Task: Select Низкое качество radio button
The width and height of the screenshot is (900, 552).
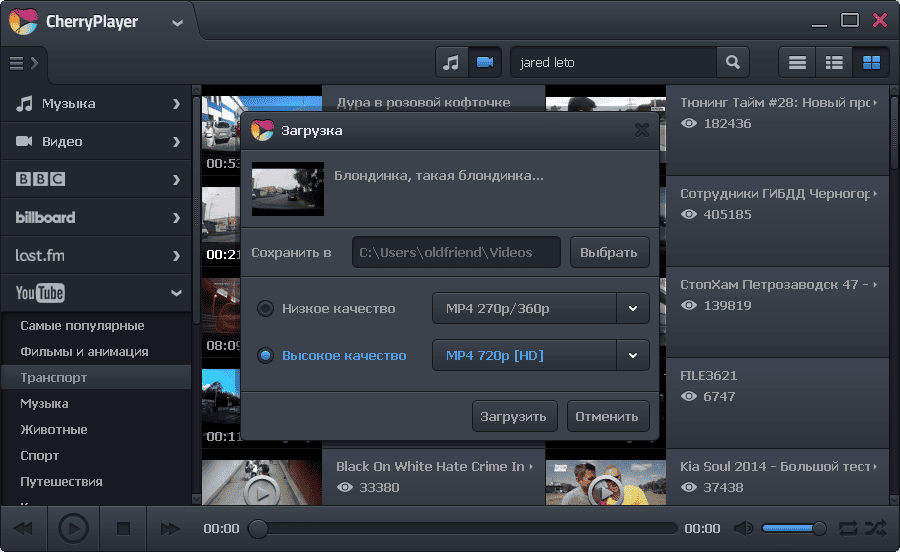Action: [265, 309]
